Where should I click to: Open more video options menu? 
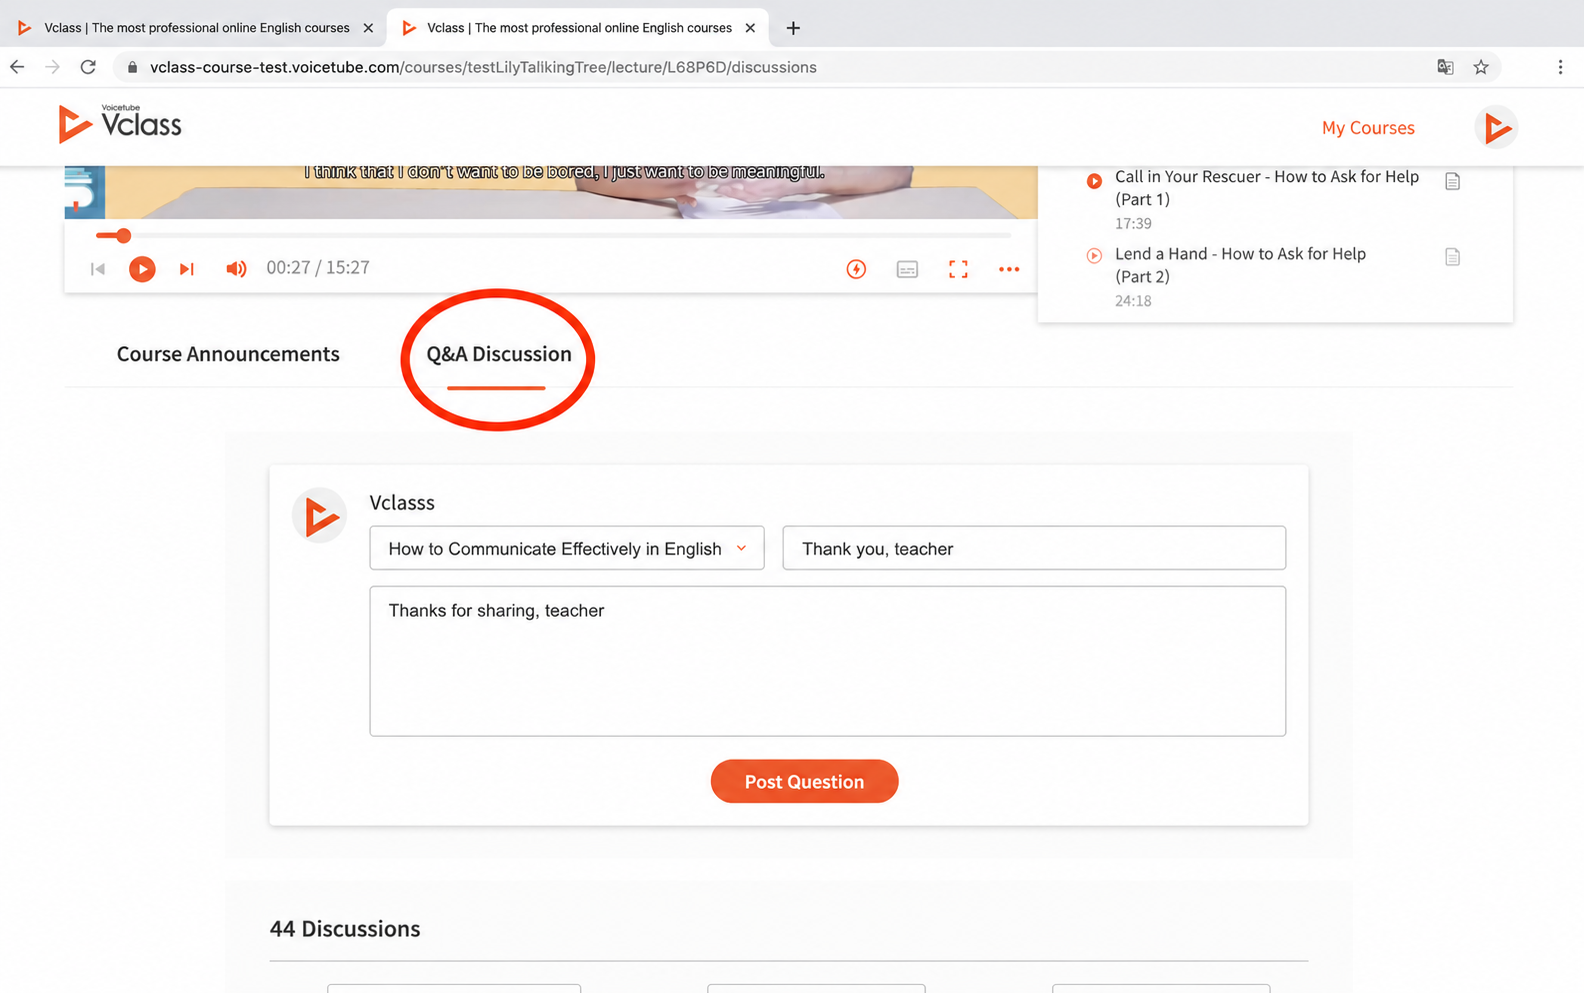point(1009,269)
